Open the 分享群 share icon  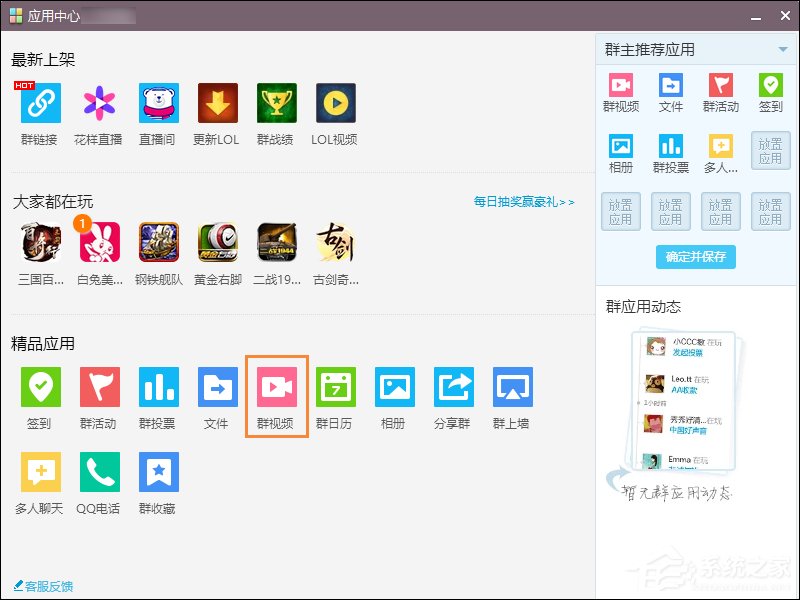point(453,388)
